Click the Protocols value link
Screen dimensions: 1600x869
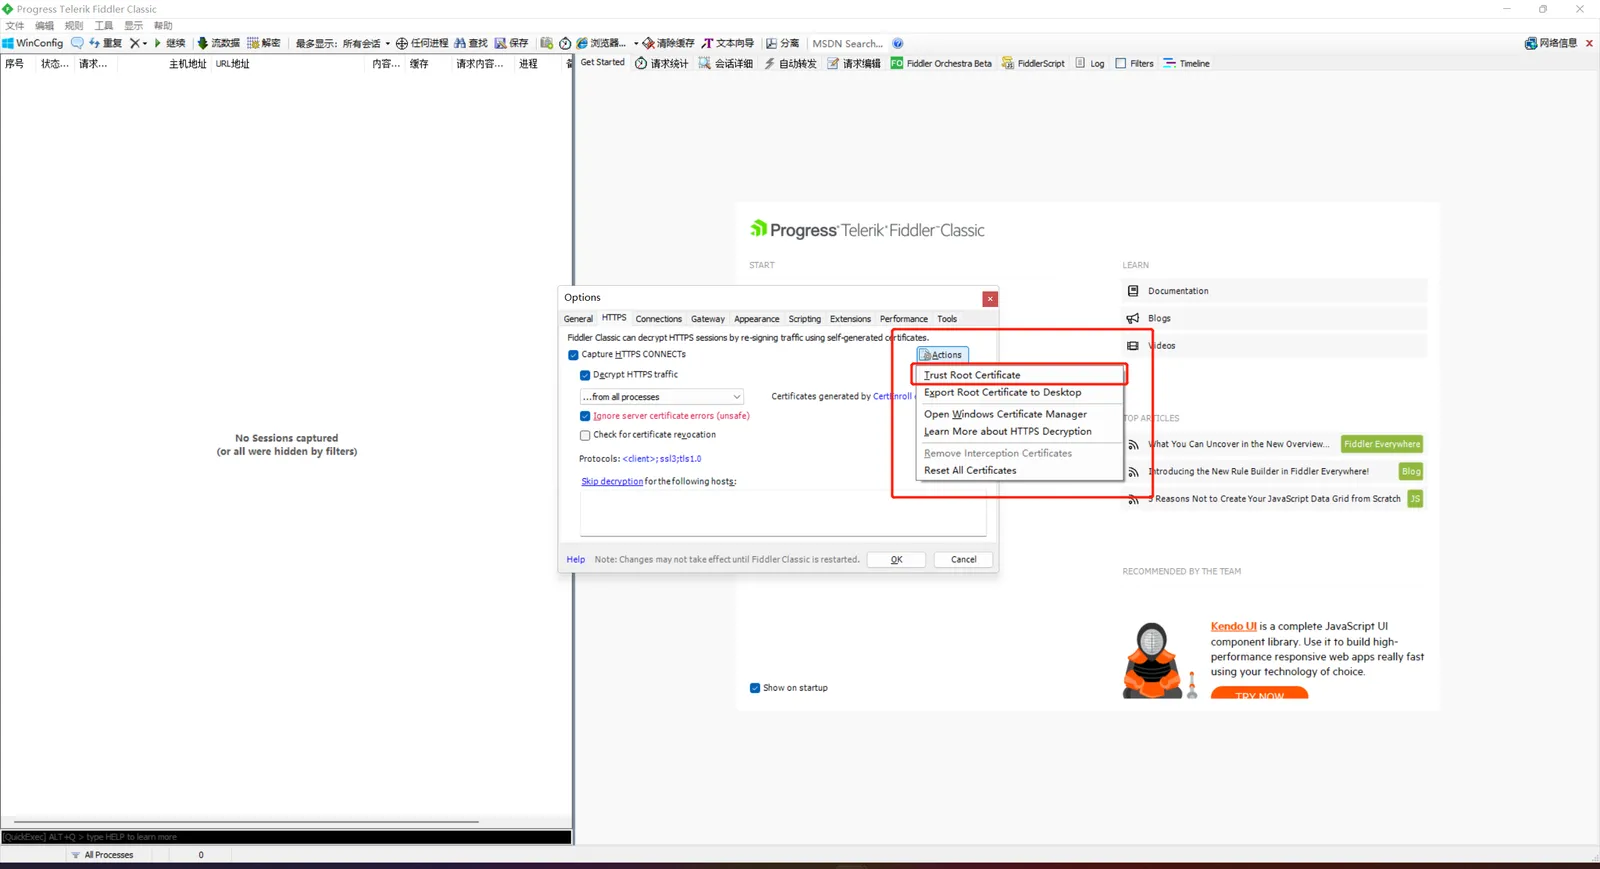[662, 459]
